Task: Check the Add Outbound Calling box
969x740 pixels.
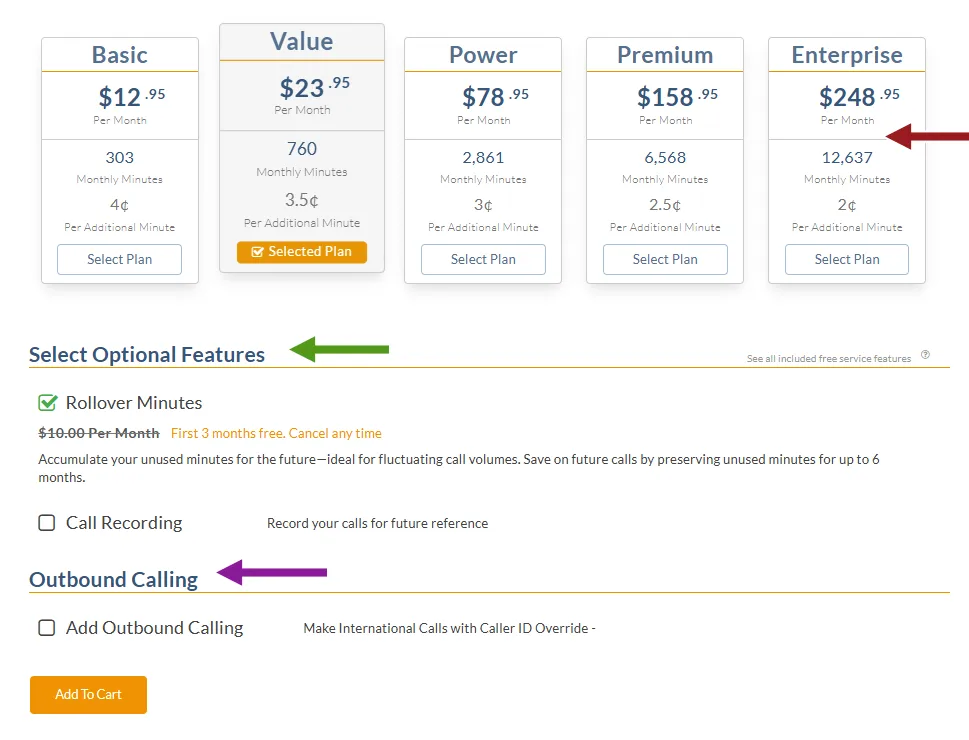Action: [x=47, y=628]
